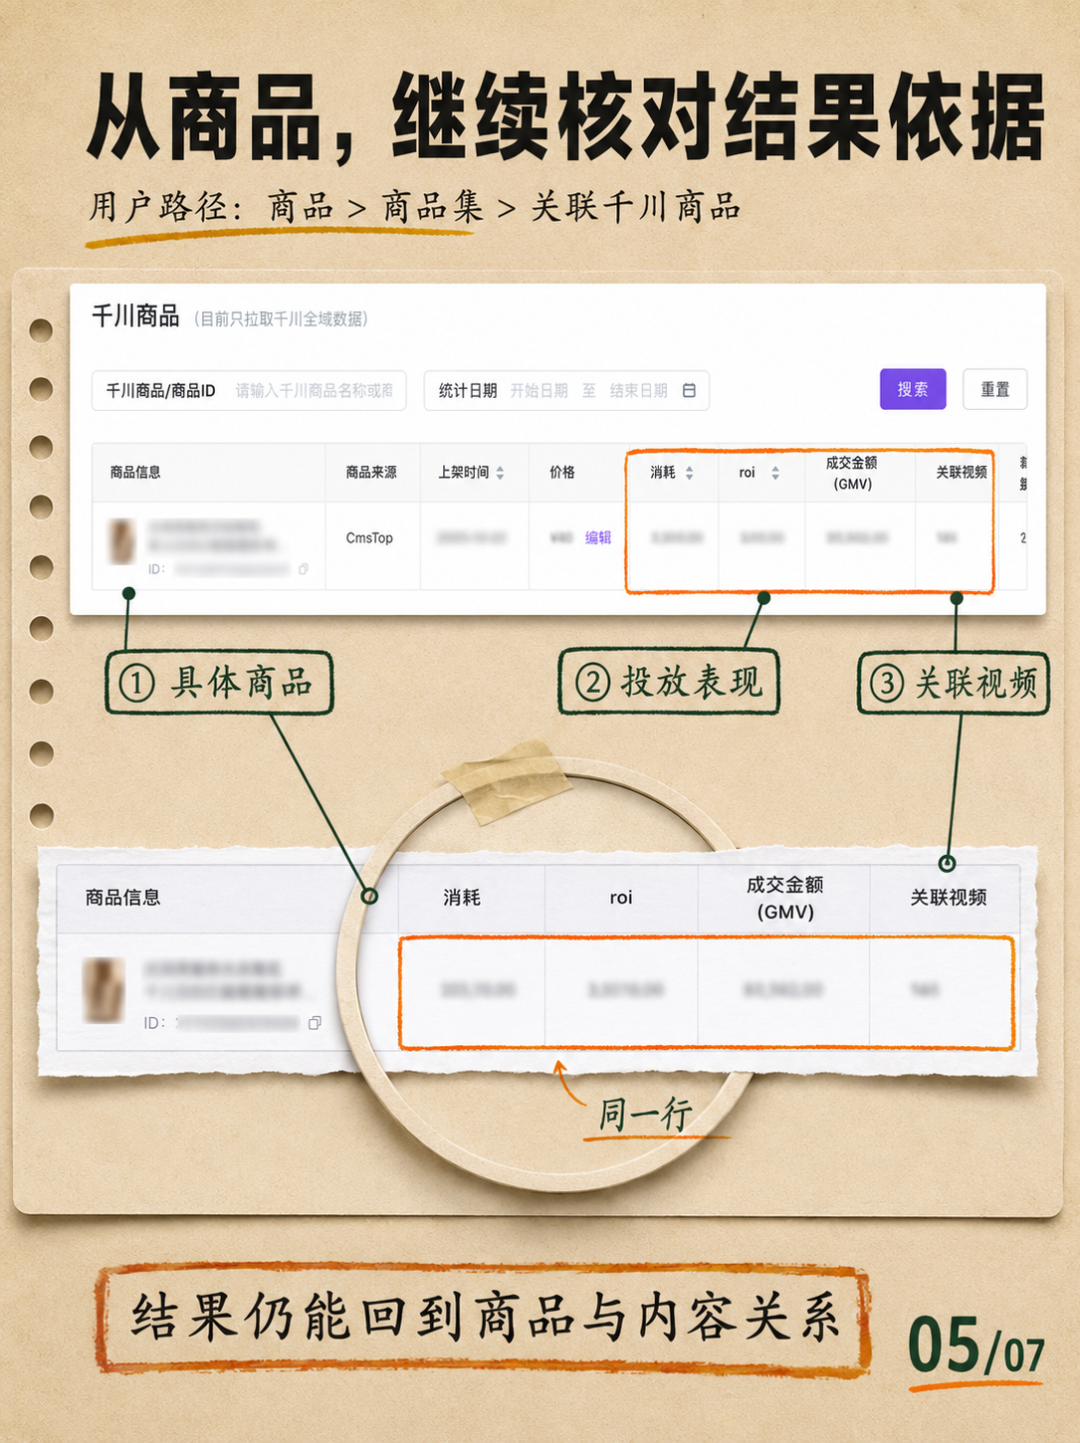Click roi header in enlarged lower table

point(621,898)
